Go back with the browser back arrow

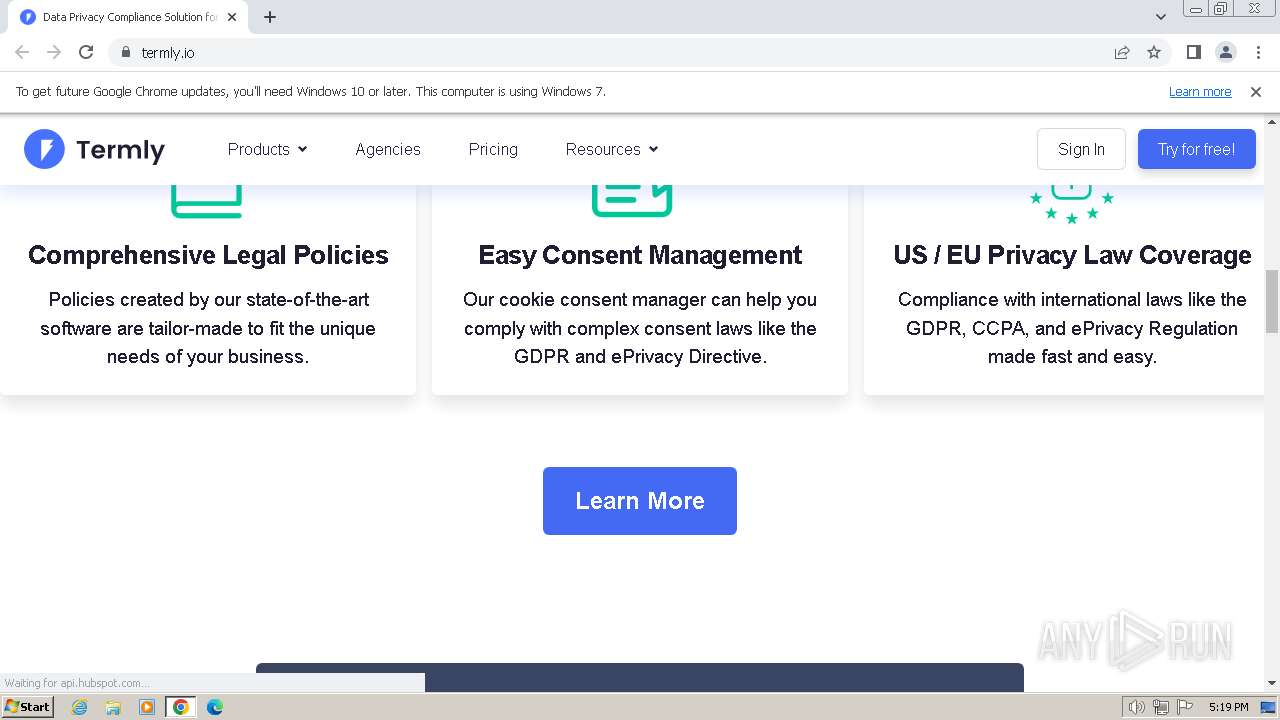(x=22, y=52)
